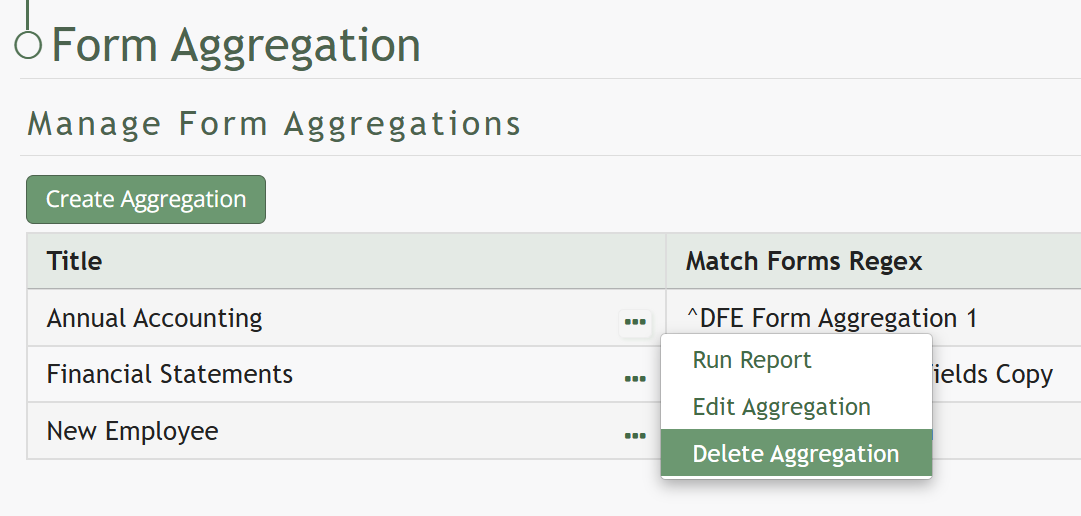Open the Annual Accounting row actions ellipsis

(x=635, y=321)
